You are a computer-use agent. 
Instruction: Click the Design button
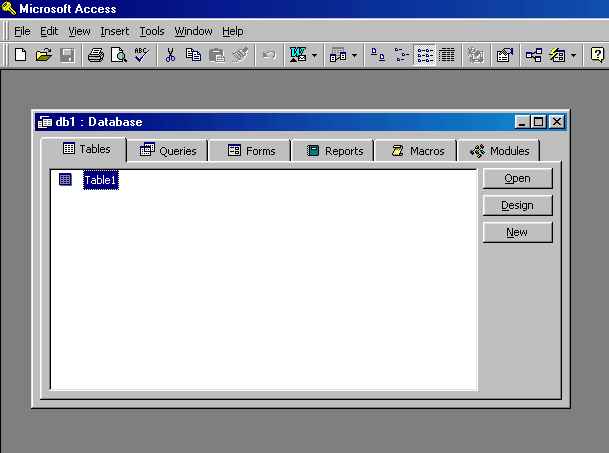click(x=517, y=205)
